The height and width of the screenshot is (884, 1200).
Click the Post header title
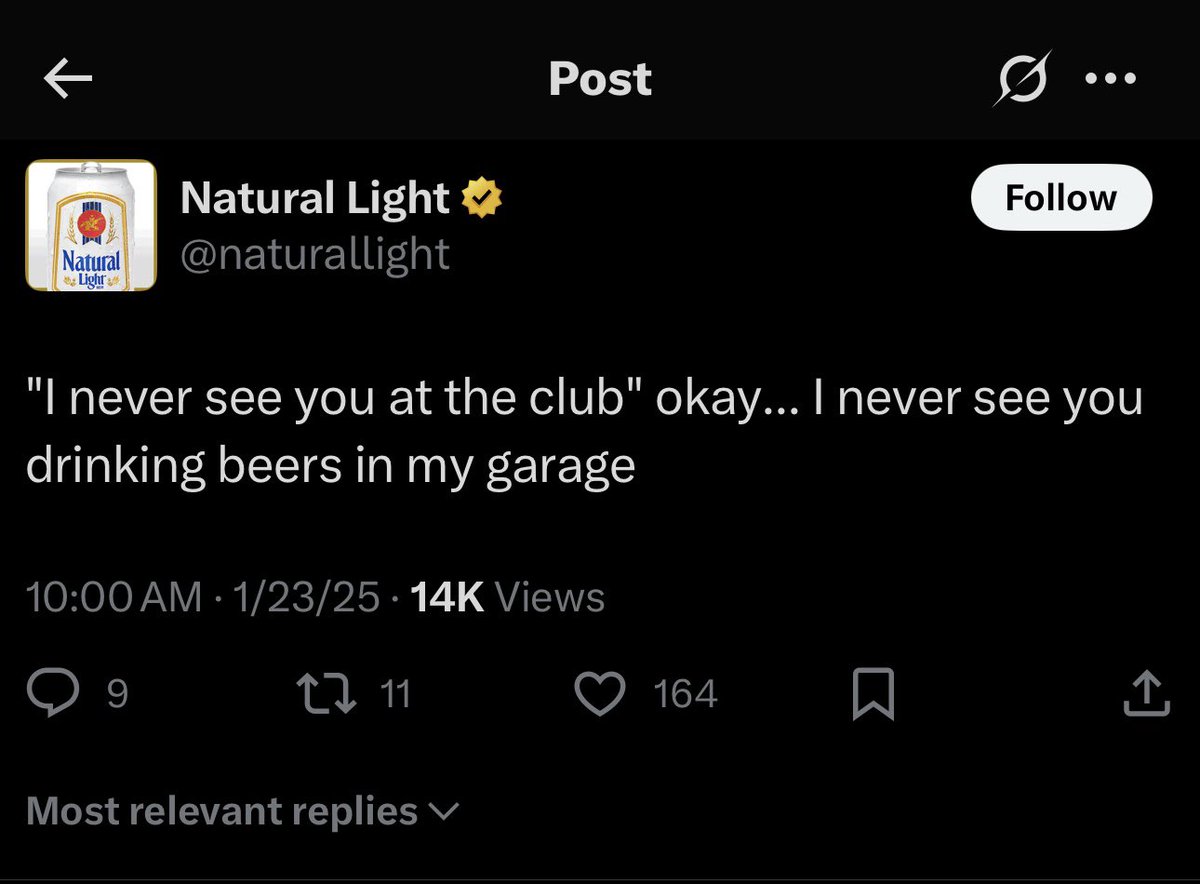[x=600, y=80]
